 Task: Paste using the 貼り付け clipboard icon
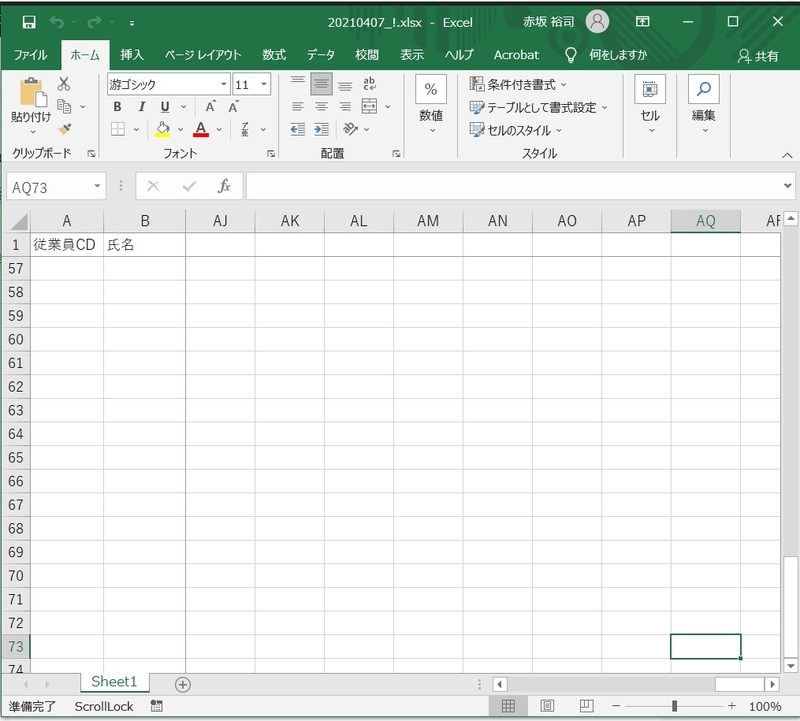[32, 93]
